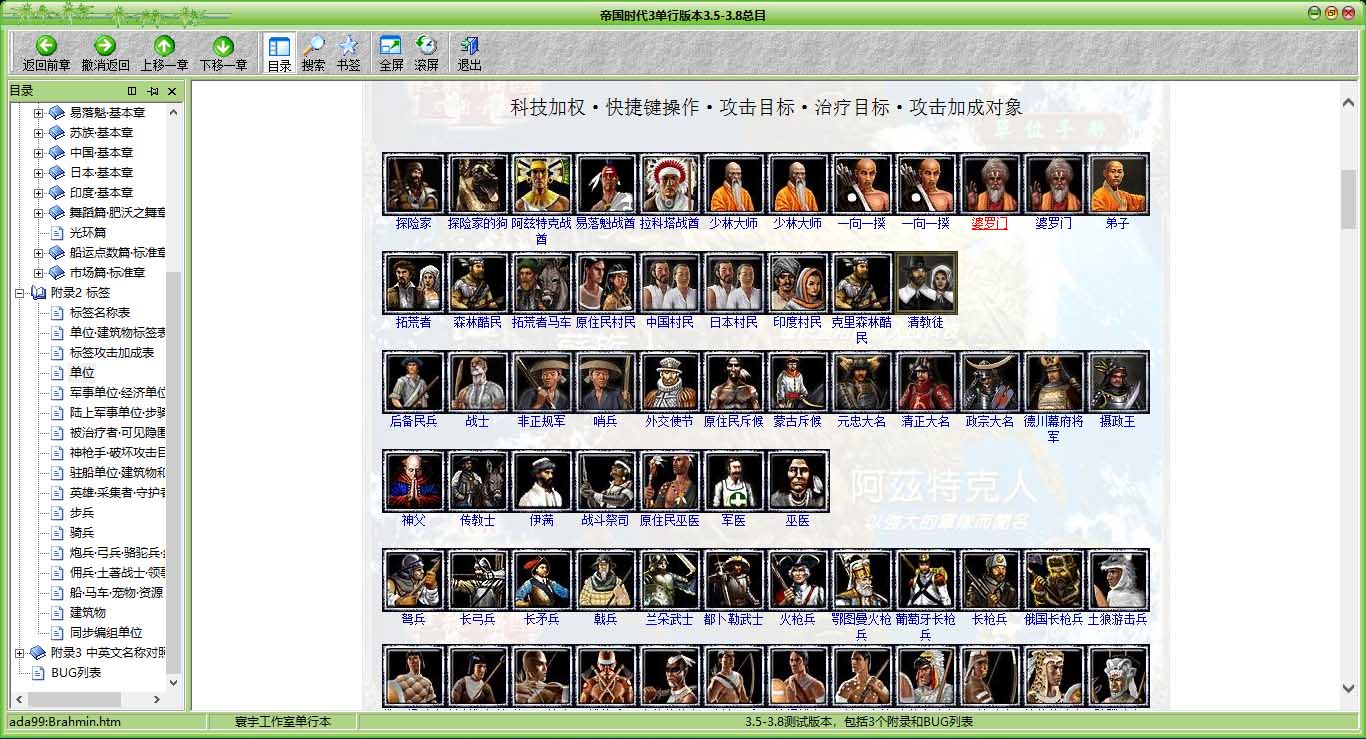
Task: Open the 土狼游击兵 text link
Action: click(1118, 619)
